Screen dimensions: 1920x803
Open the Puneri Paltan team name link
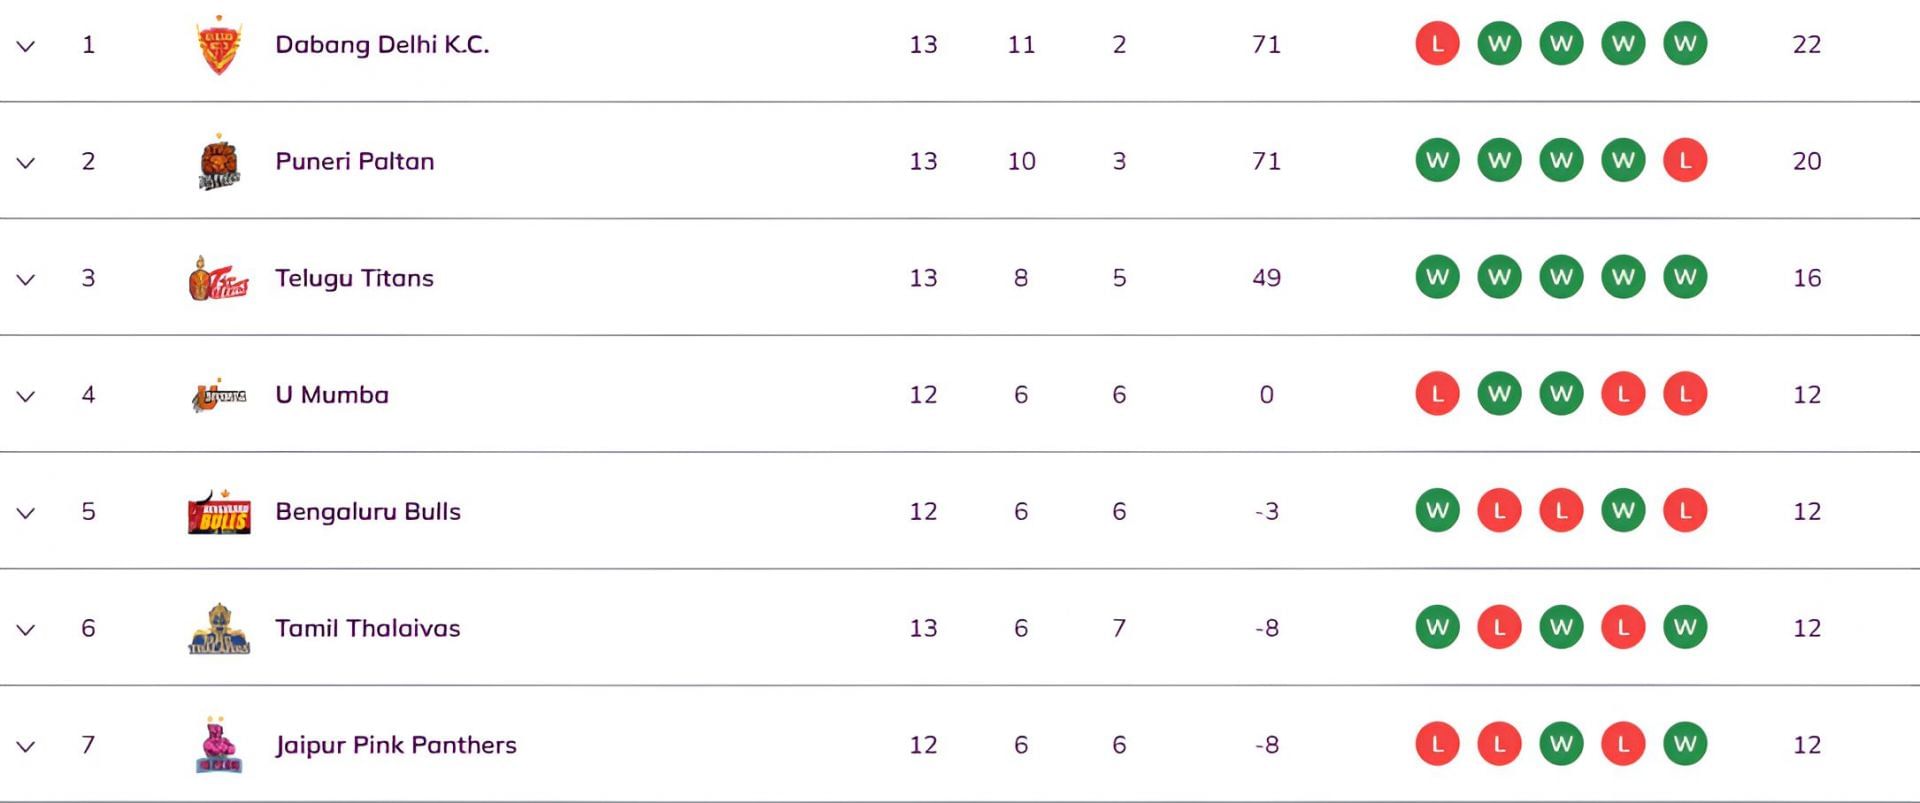click(x=354, y=161)
